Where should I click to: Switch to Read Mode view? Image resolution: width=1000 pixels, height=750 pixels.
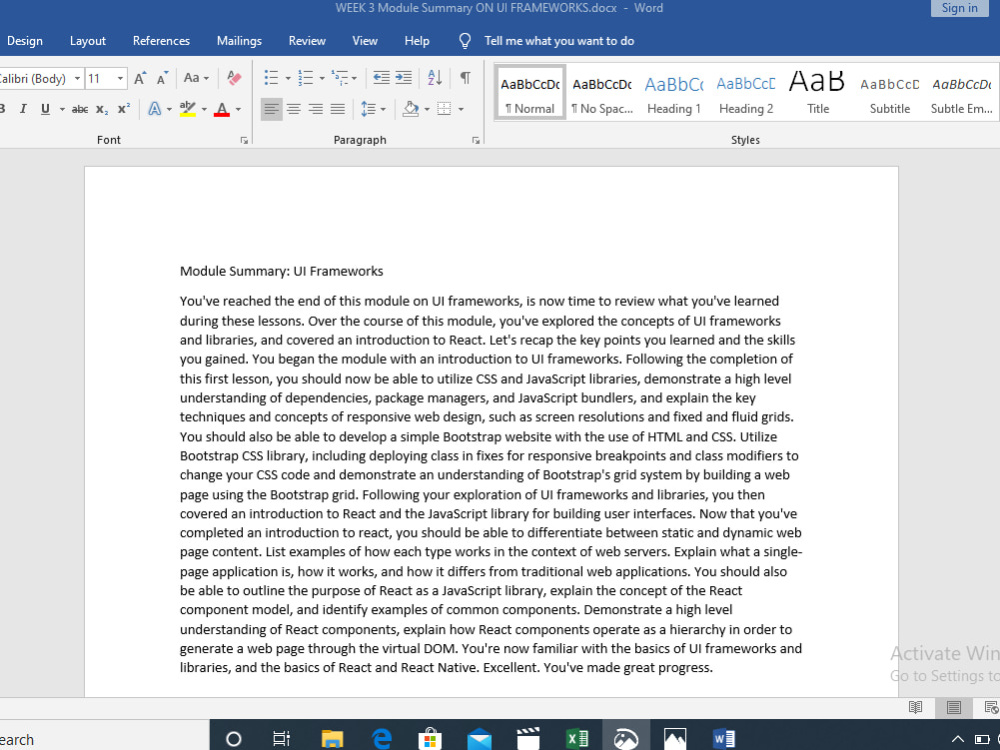click(x=916, y=707)
